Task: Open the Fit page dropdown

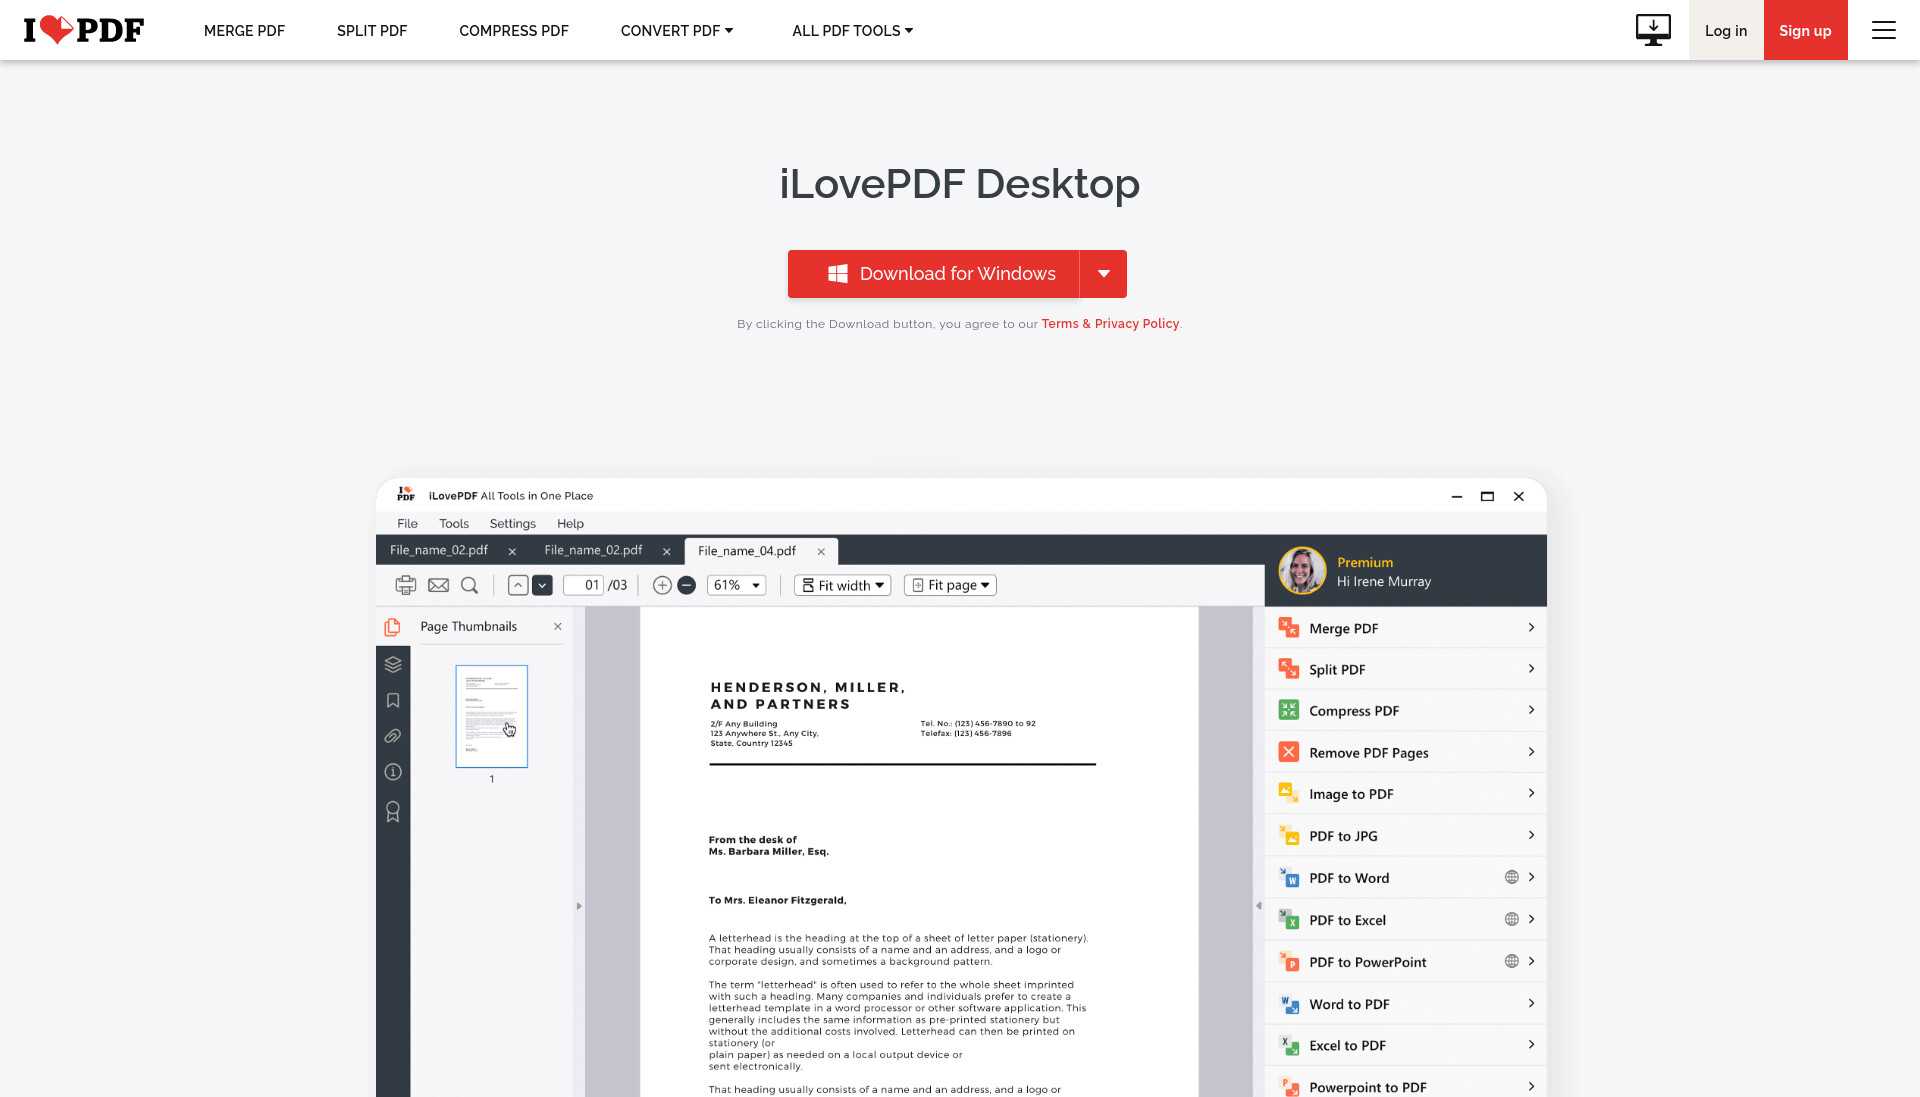Action: pyautogui.click(x=950, y=585)
